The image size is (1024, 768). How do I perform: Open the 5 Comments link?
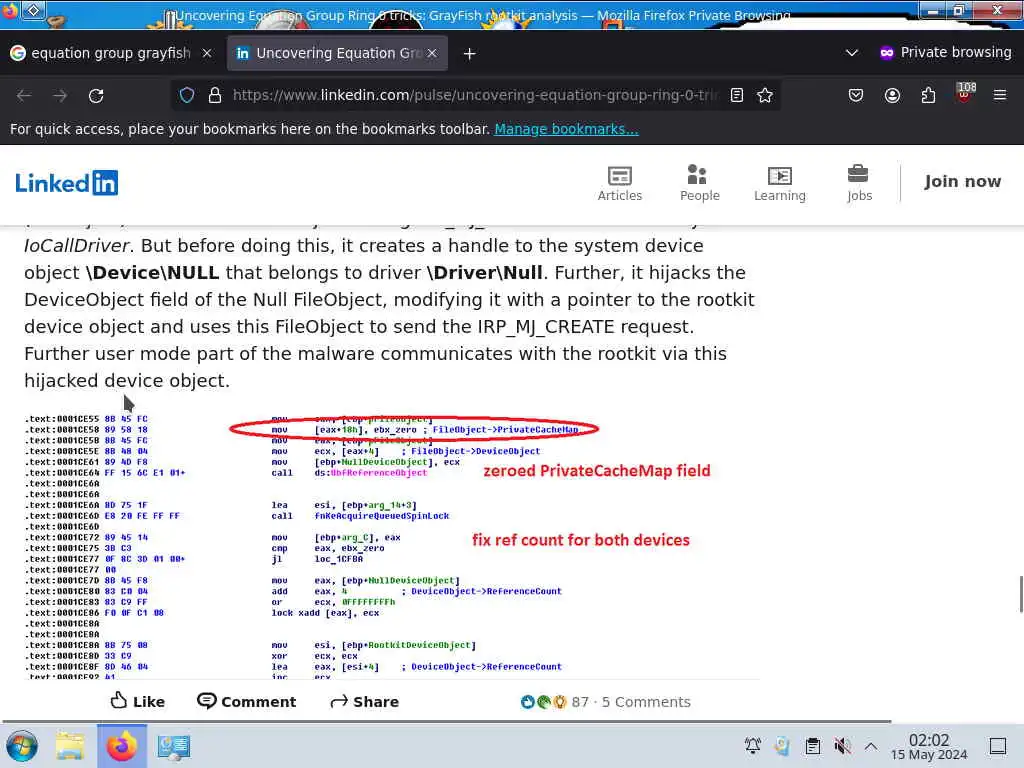646,702
